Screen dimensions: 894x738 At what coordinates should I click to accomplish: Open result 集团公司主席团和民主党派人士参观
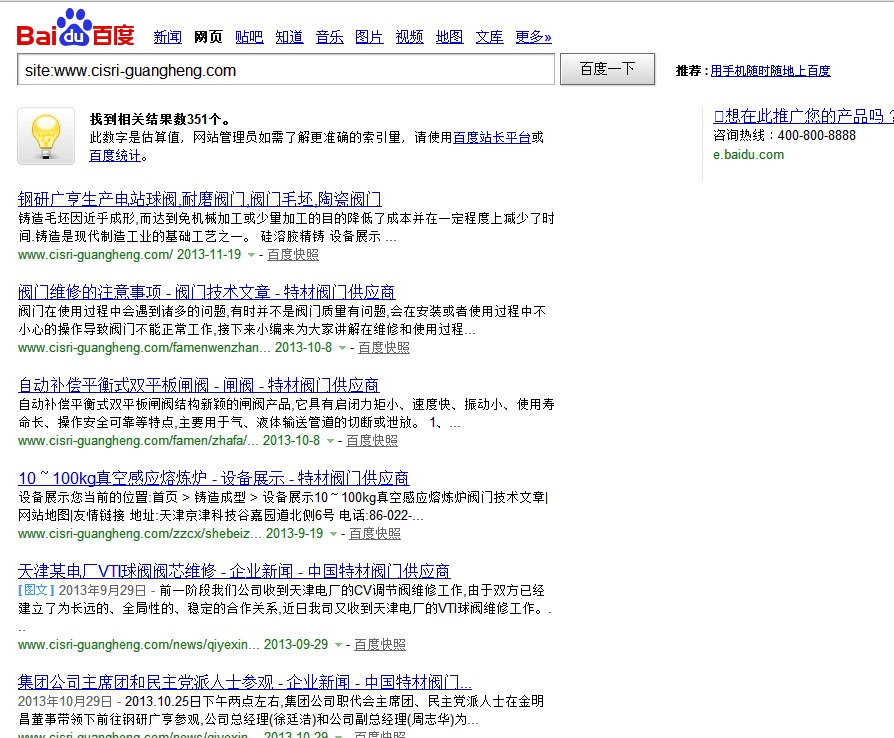point(245,682)
